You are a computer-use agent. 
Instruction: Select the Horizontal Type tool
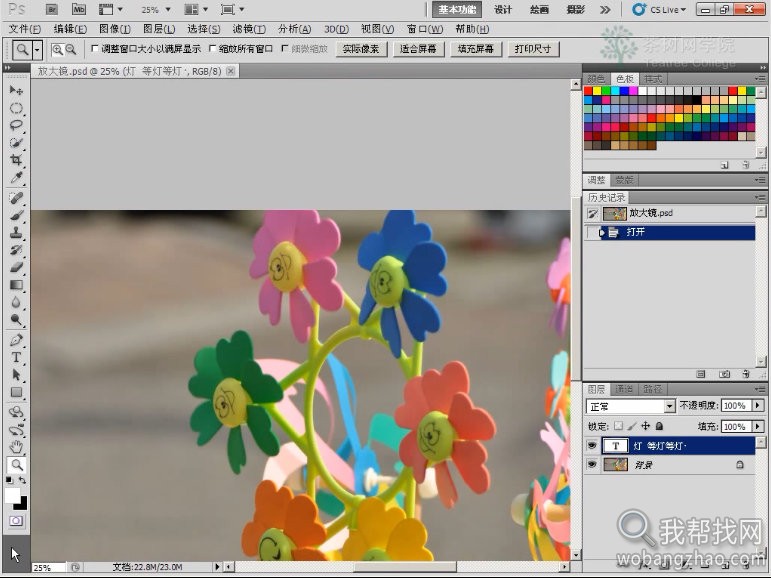coord(16,357)
